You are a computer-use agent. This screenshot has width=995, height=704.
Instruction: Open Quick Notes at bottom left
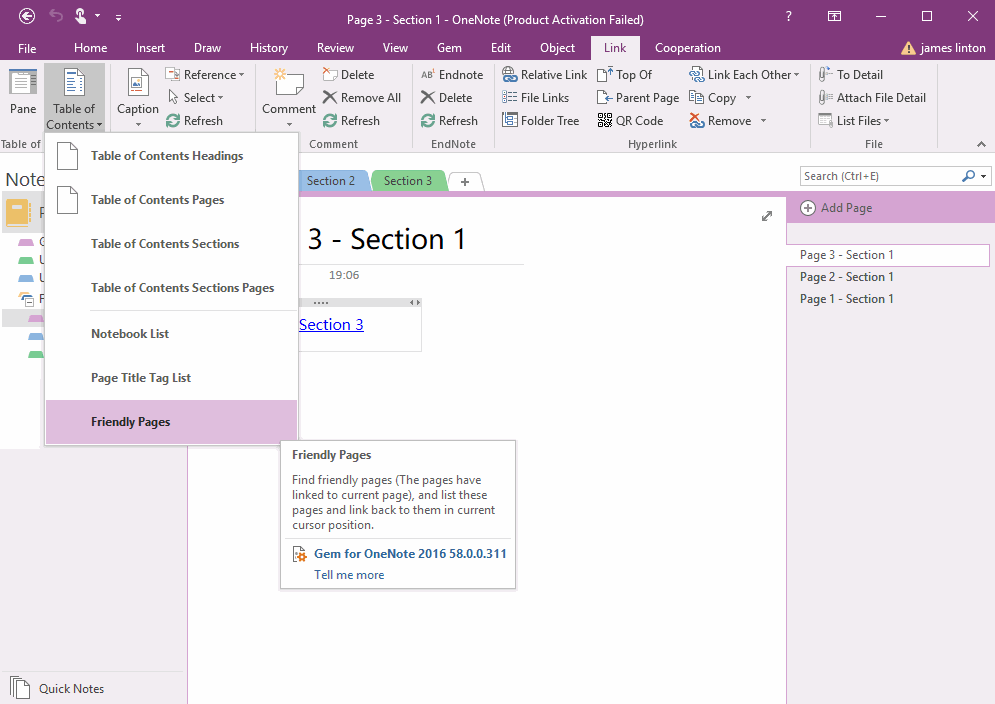(57, 689)
